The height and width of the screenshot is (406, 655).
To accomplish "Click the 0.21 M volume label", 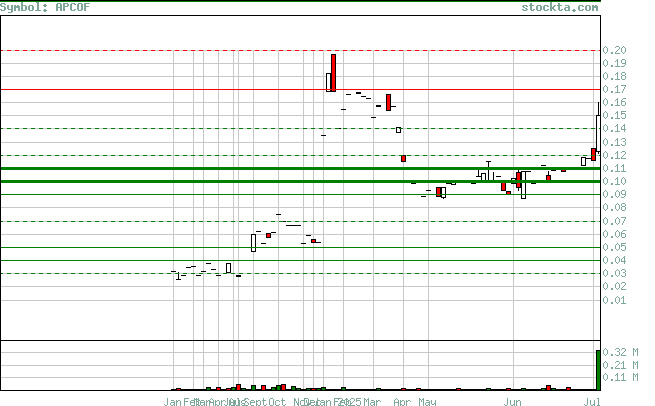I will (x=621, y=365).
